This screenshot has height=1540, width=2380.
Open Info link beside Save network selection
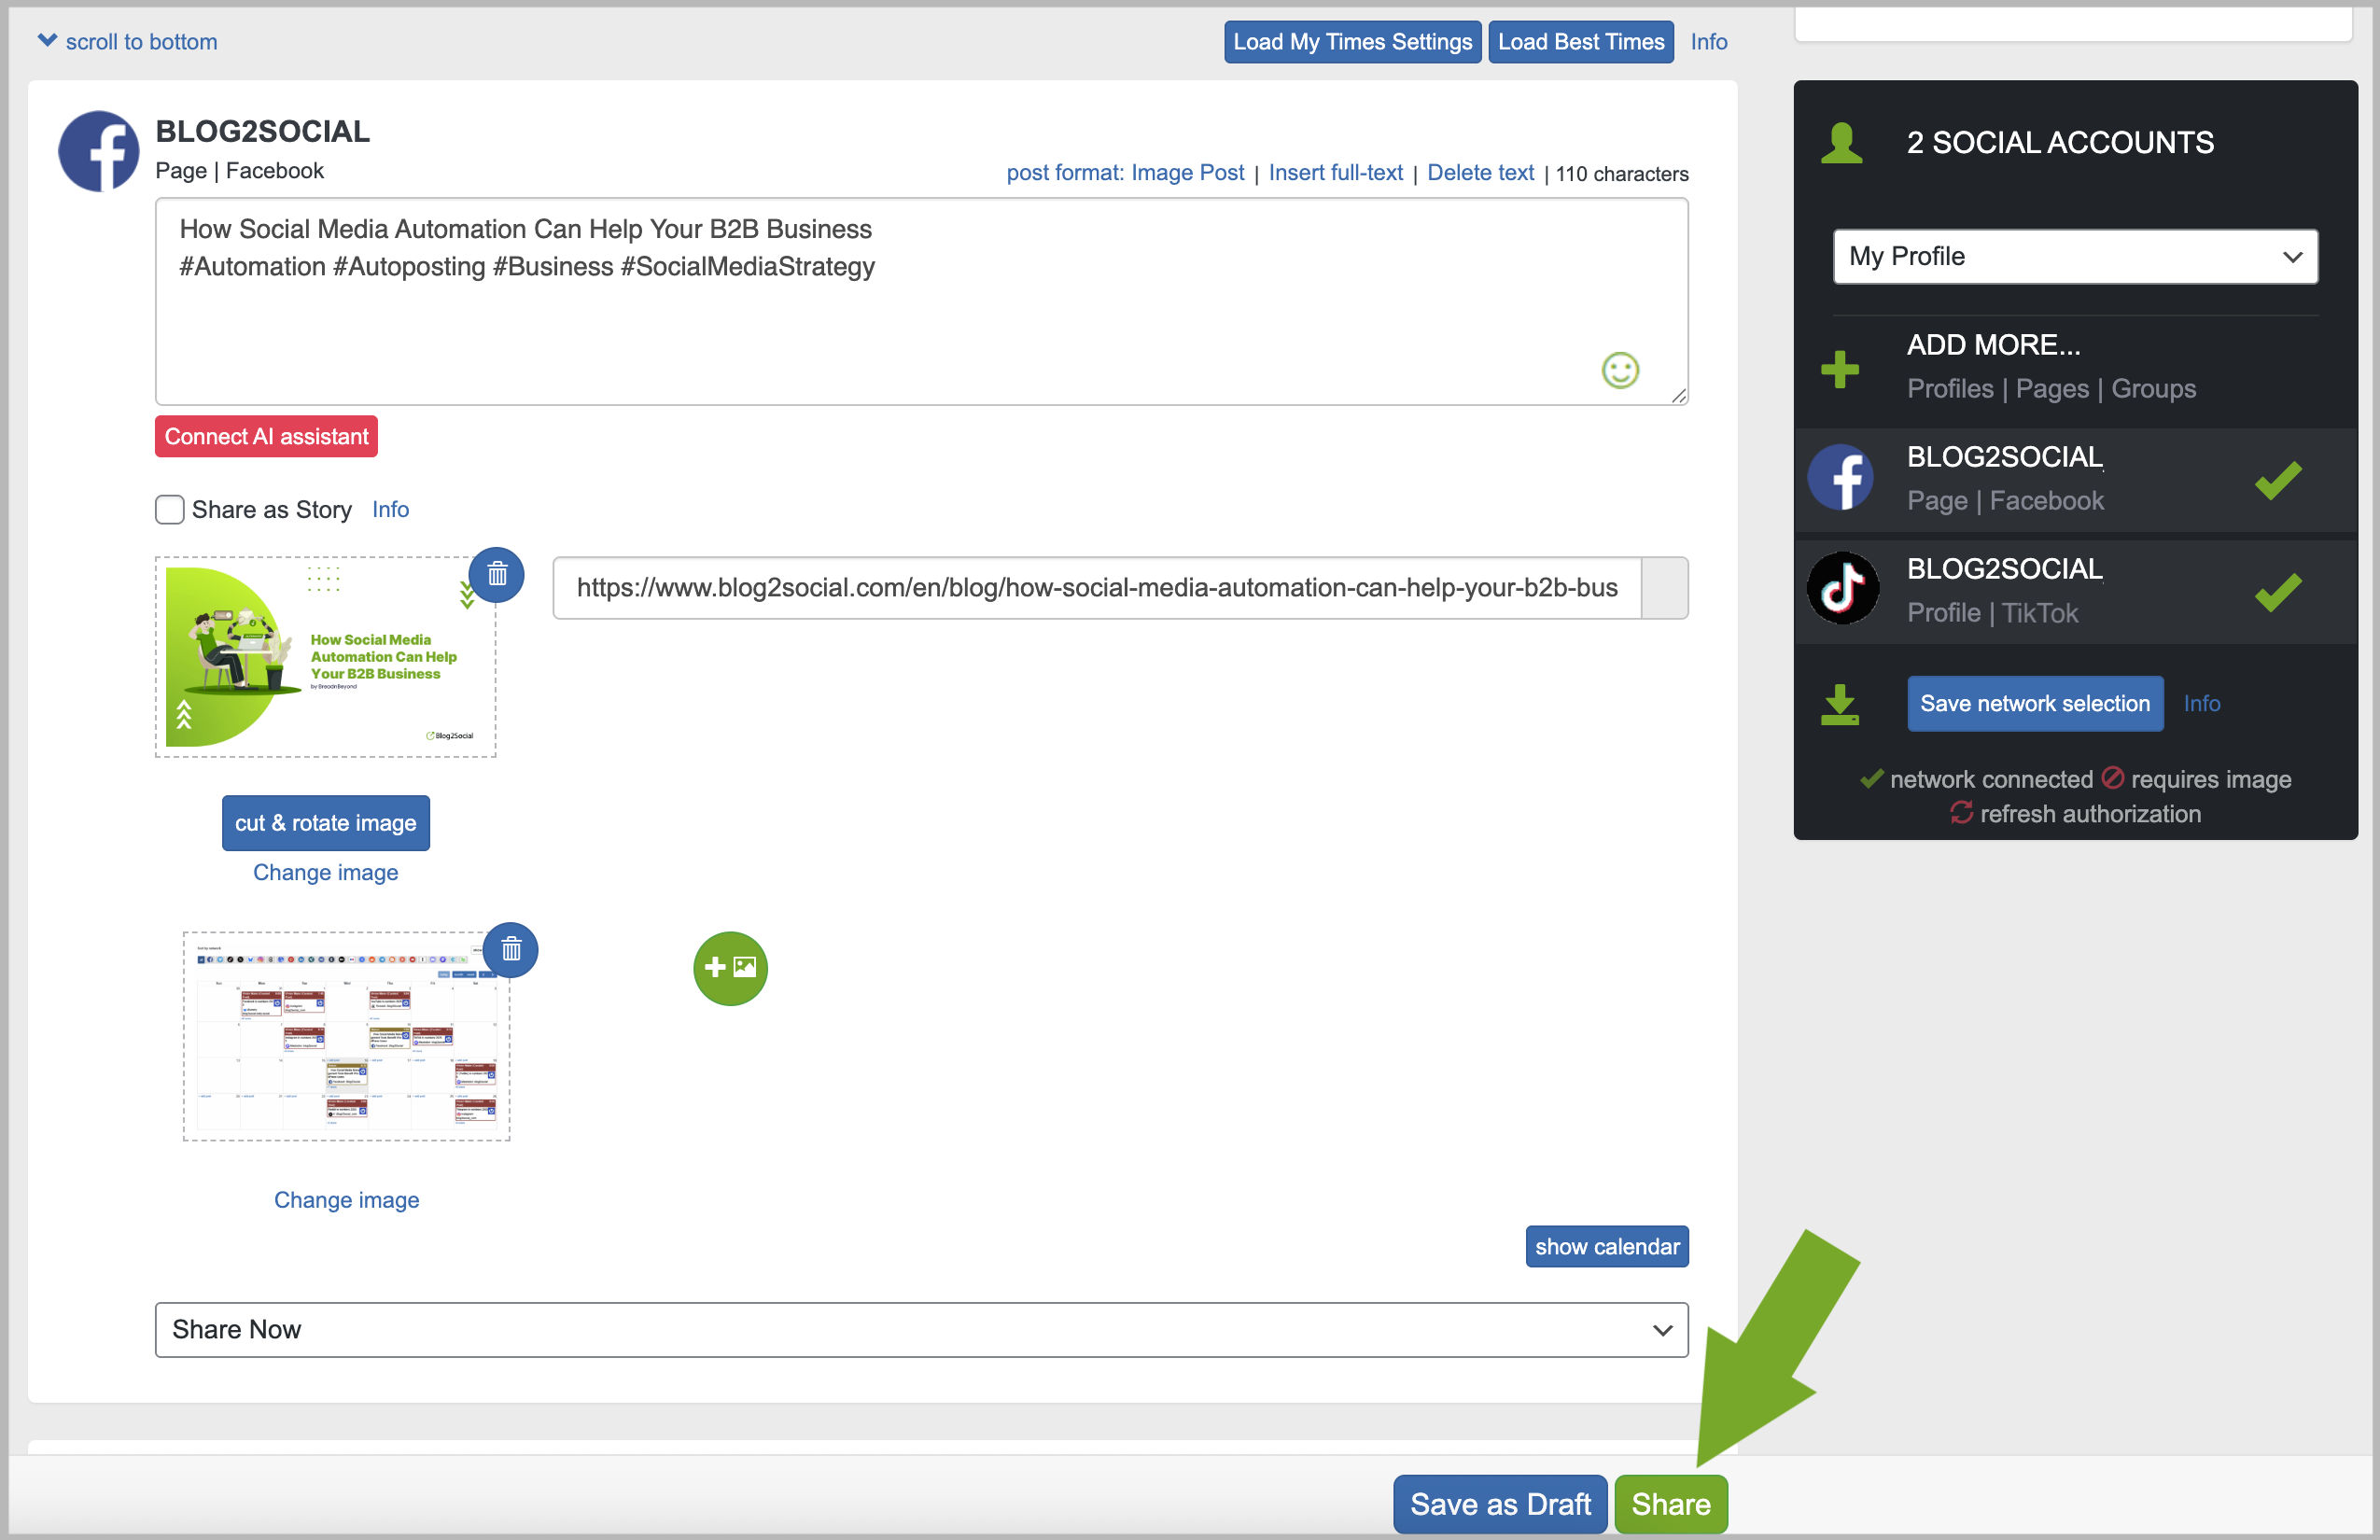2201,703
